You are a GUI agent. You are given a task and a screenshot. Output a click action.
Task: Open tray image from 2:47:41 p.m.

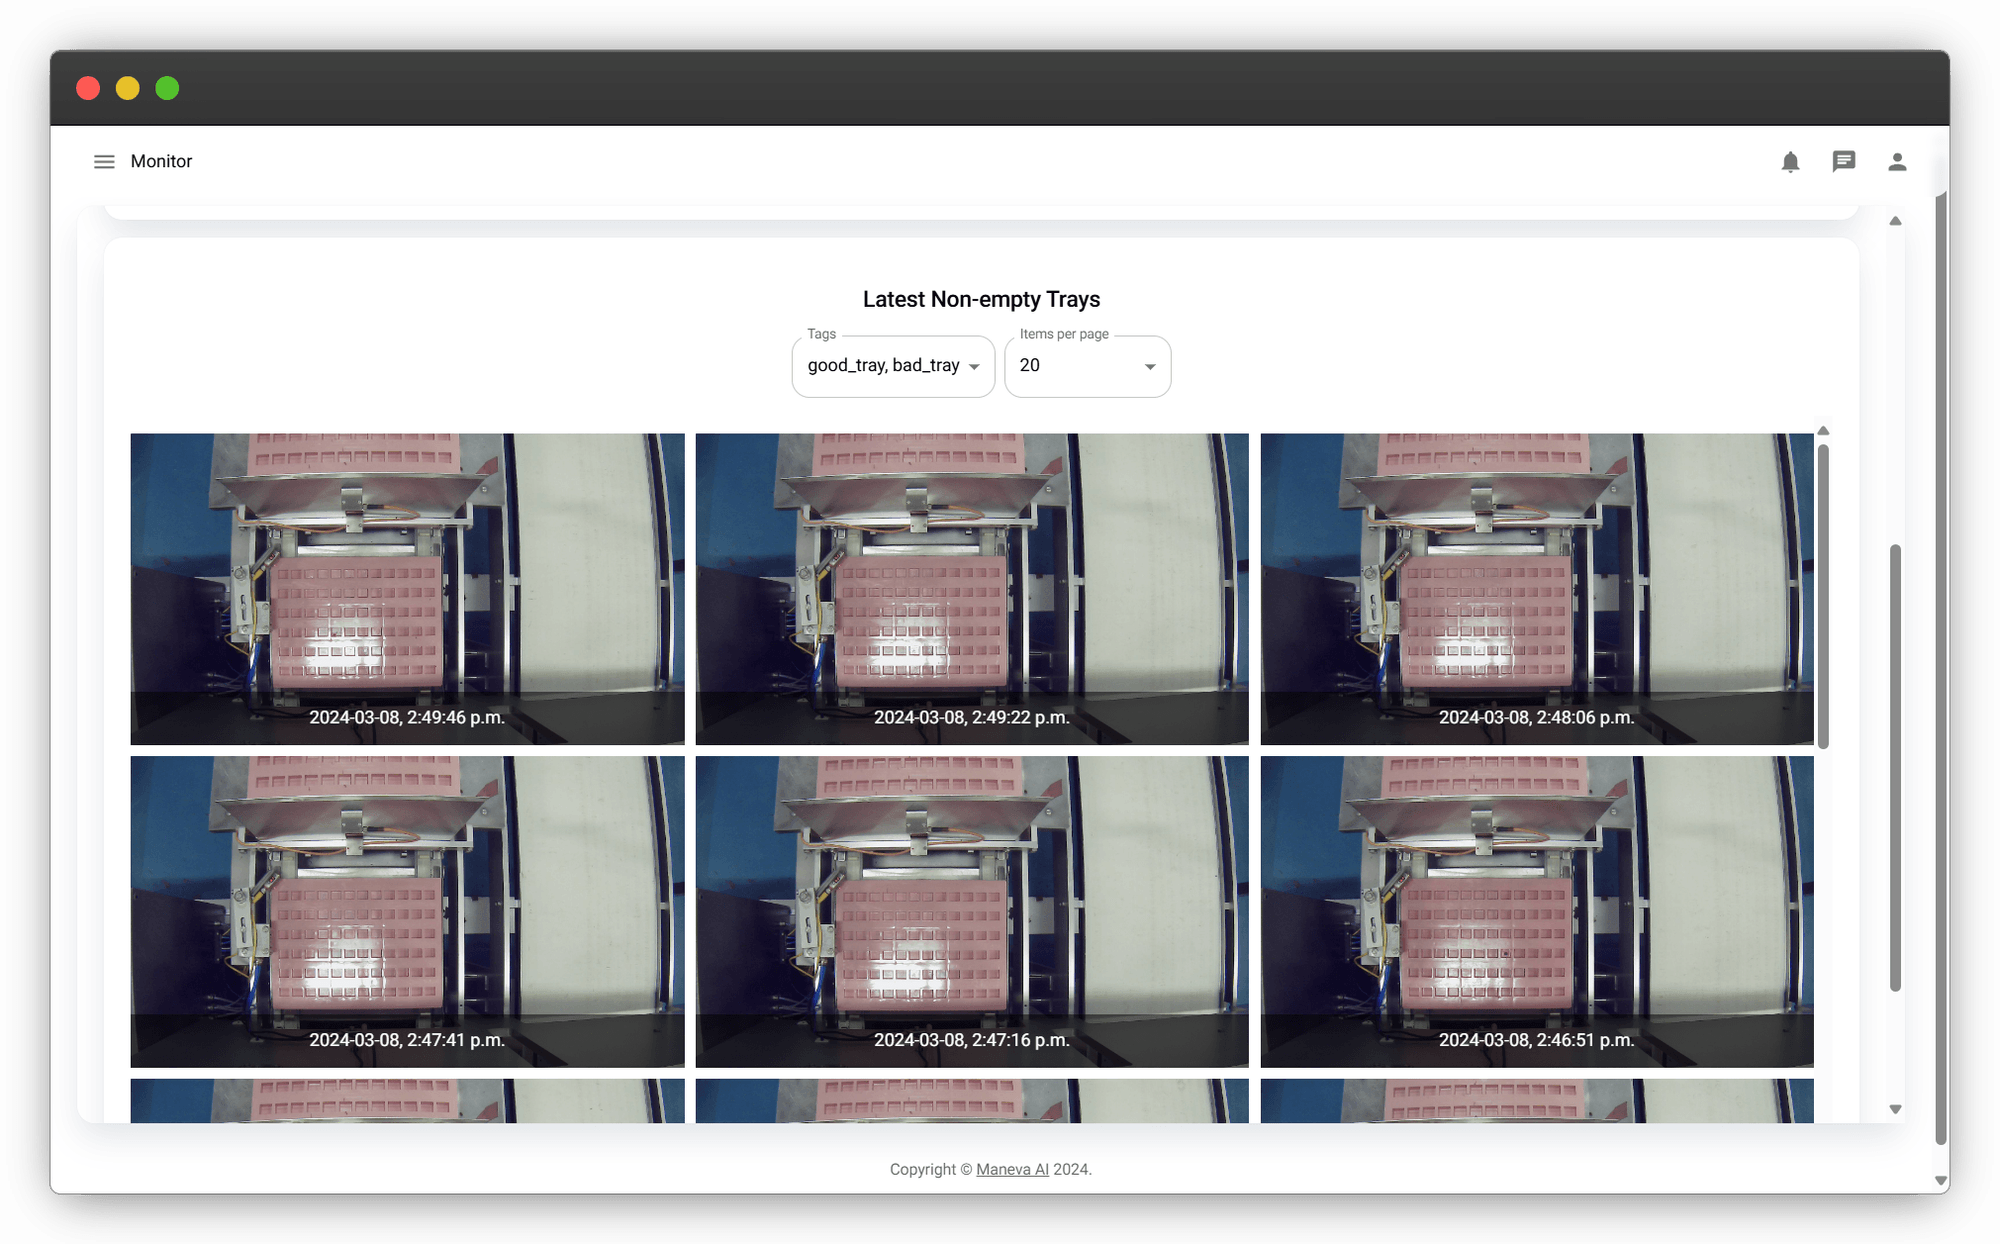tap(407, 911)
